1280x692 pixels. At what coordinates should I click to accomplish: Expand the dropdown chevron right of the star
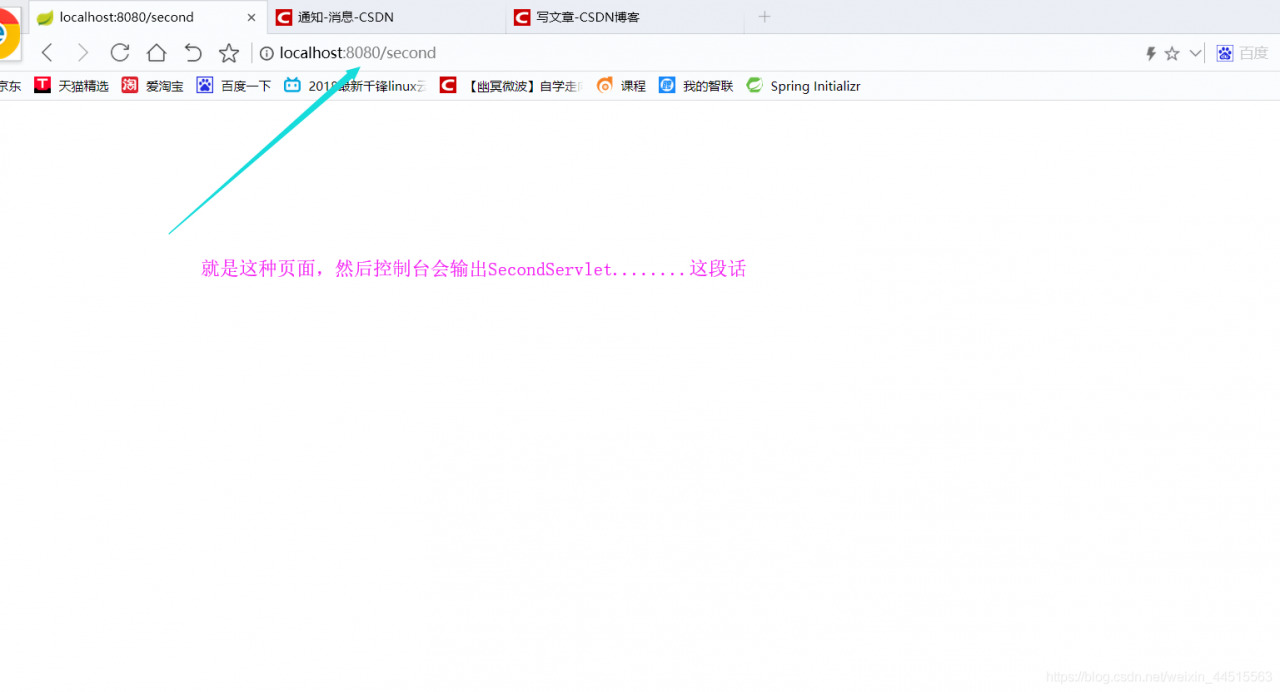coord(1195,53)
